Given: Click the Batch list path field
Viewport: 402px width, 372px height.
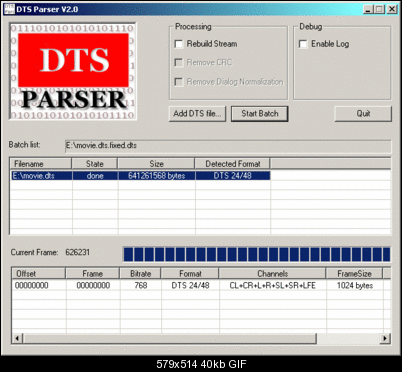Looking at the screenshot, I should click(228, 146).
